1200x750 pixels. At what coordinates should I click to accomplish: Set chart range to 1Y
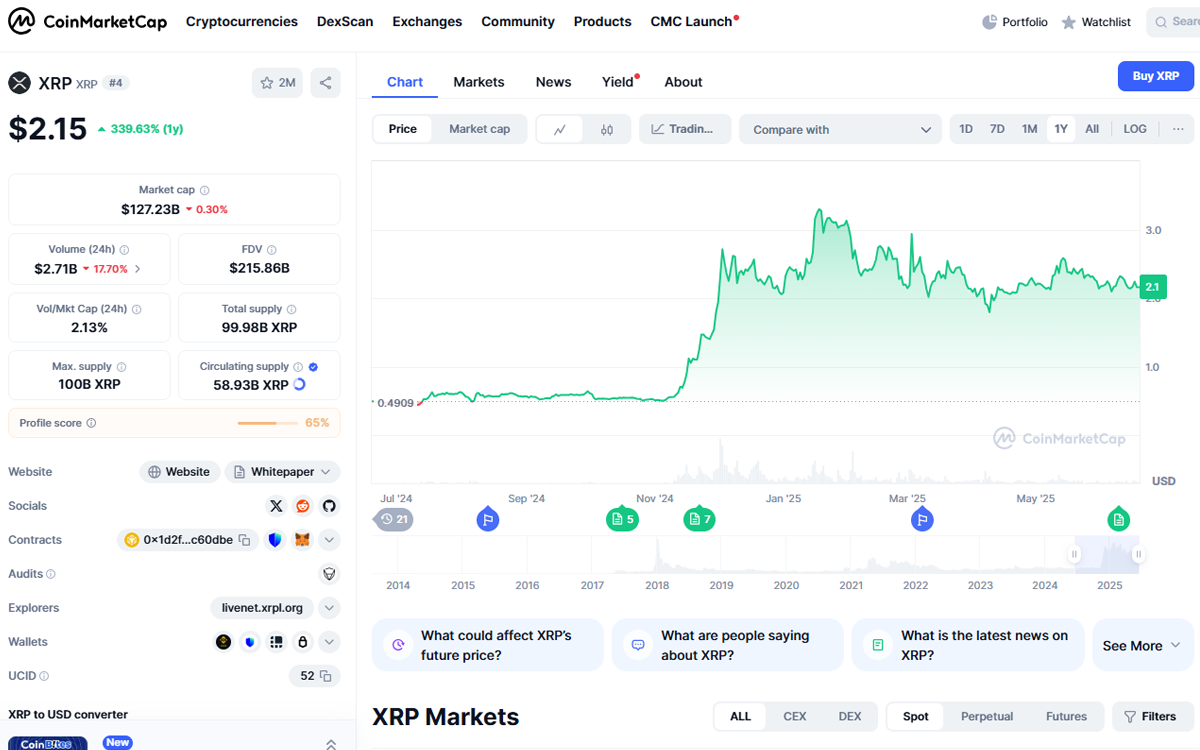pyautogui.click(x=1061, y=129)
